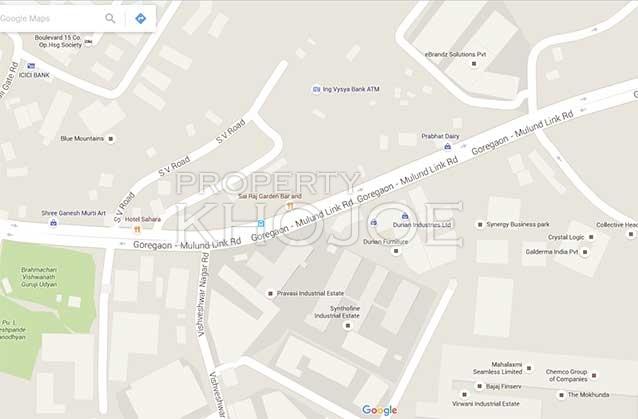Click the Galderma India Pvt marker
Viewport: 638px width, 419px height.
[x=585, y=252]
